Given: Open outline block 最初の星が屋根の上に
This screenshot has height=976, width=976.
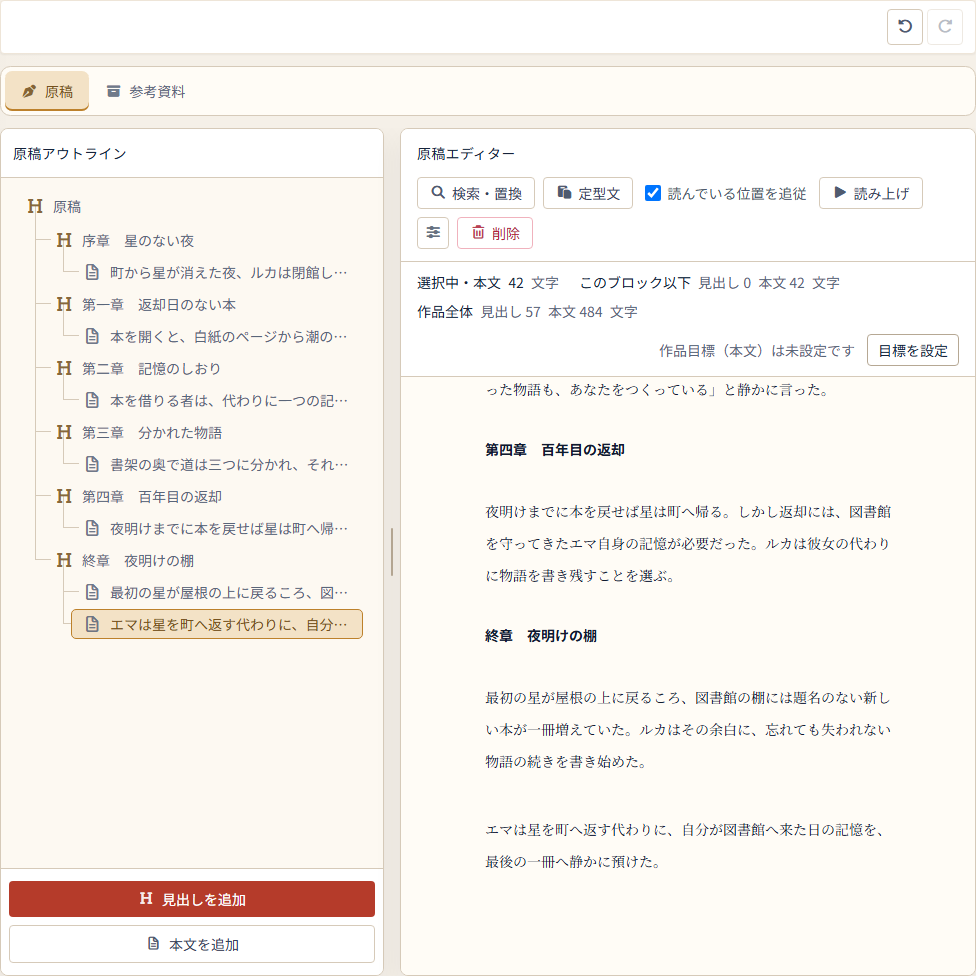Looking at the screenshot, I should [x=217, y=593].
